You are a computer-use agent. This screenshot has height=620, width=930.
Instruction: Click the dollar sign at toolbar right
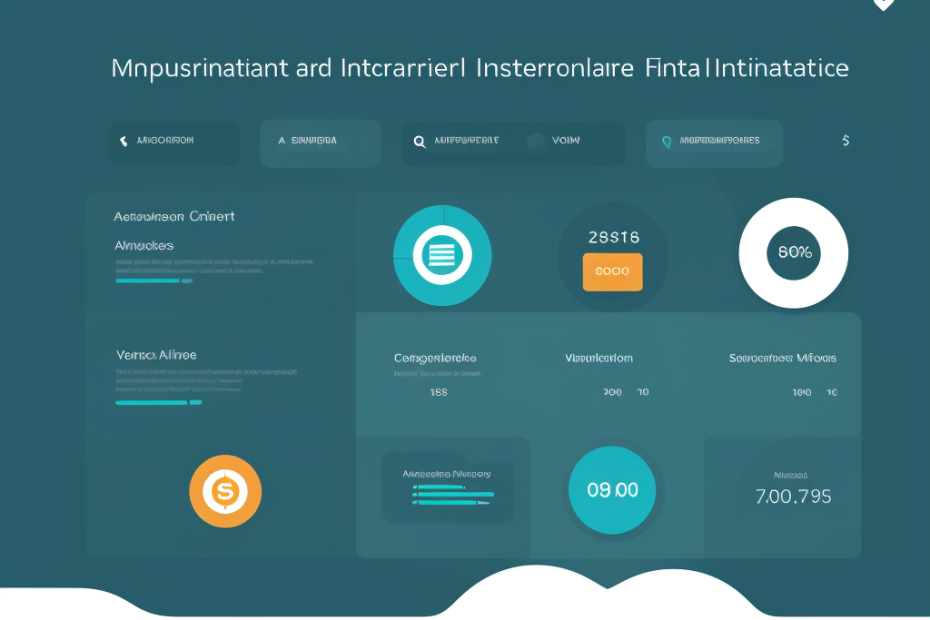point(846,141)
